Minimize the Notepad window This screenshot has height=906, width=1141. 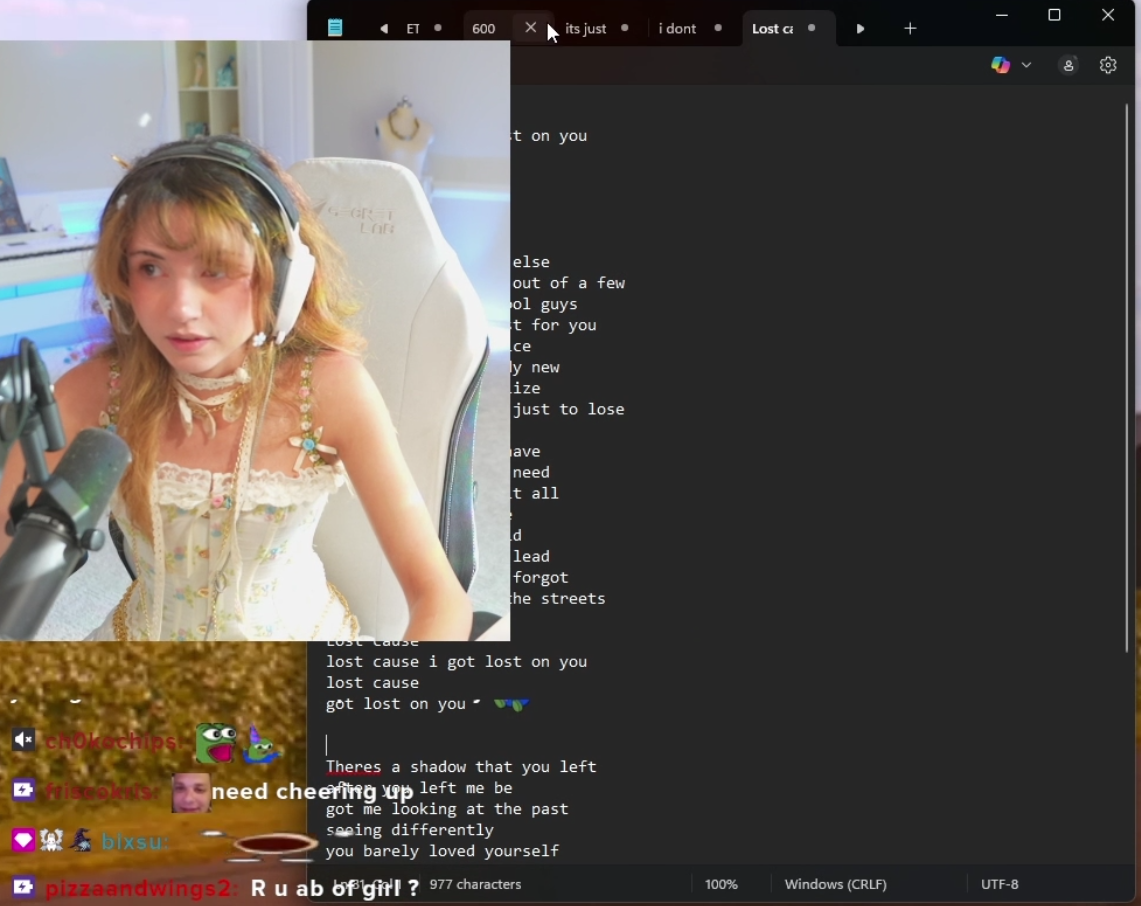tap(1001, 15)
